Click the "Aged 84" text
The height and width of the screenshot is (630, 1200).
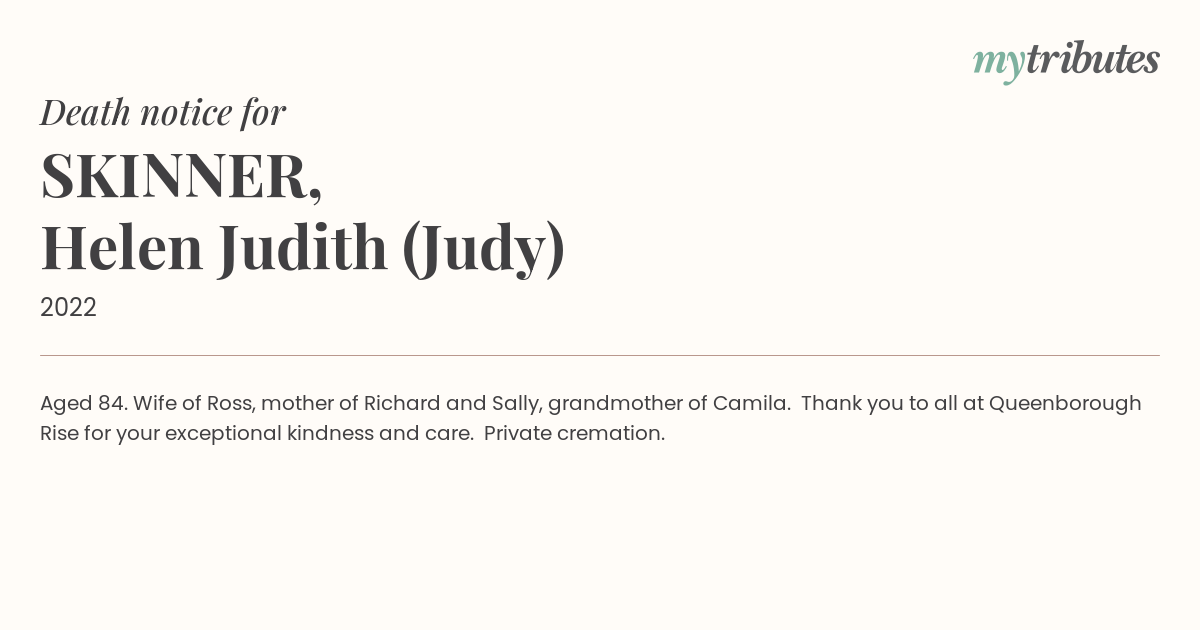[83, 404]
